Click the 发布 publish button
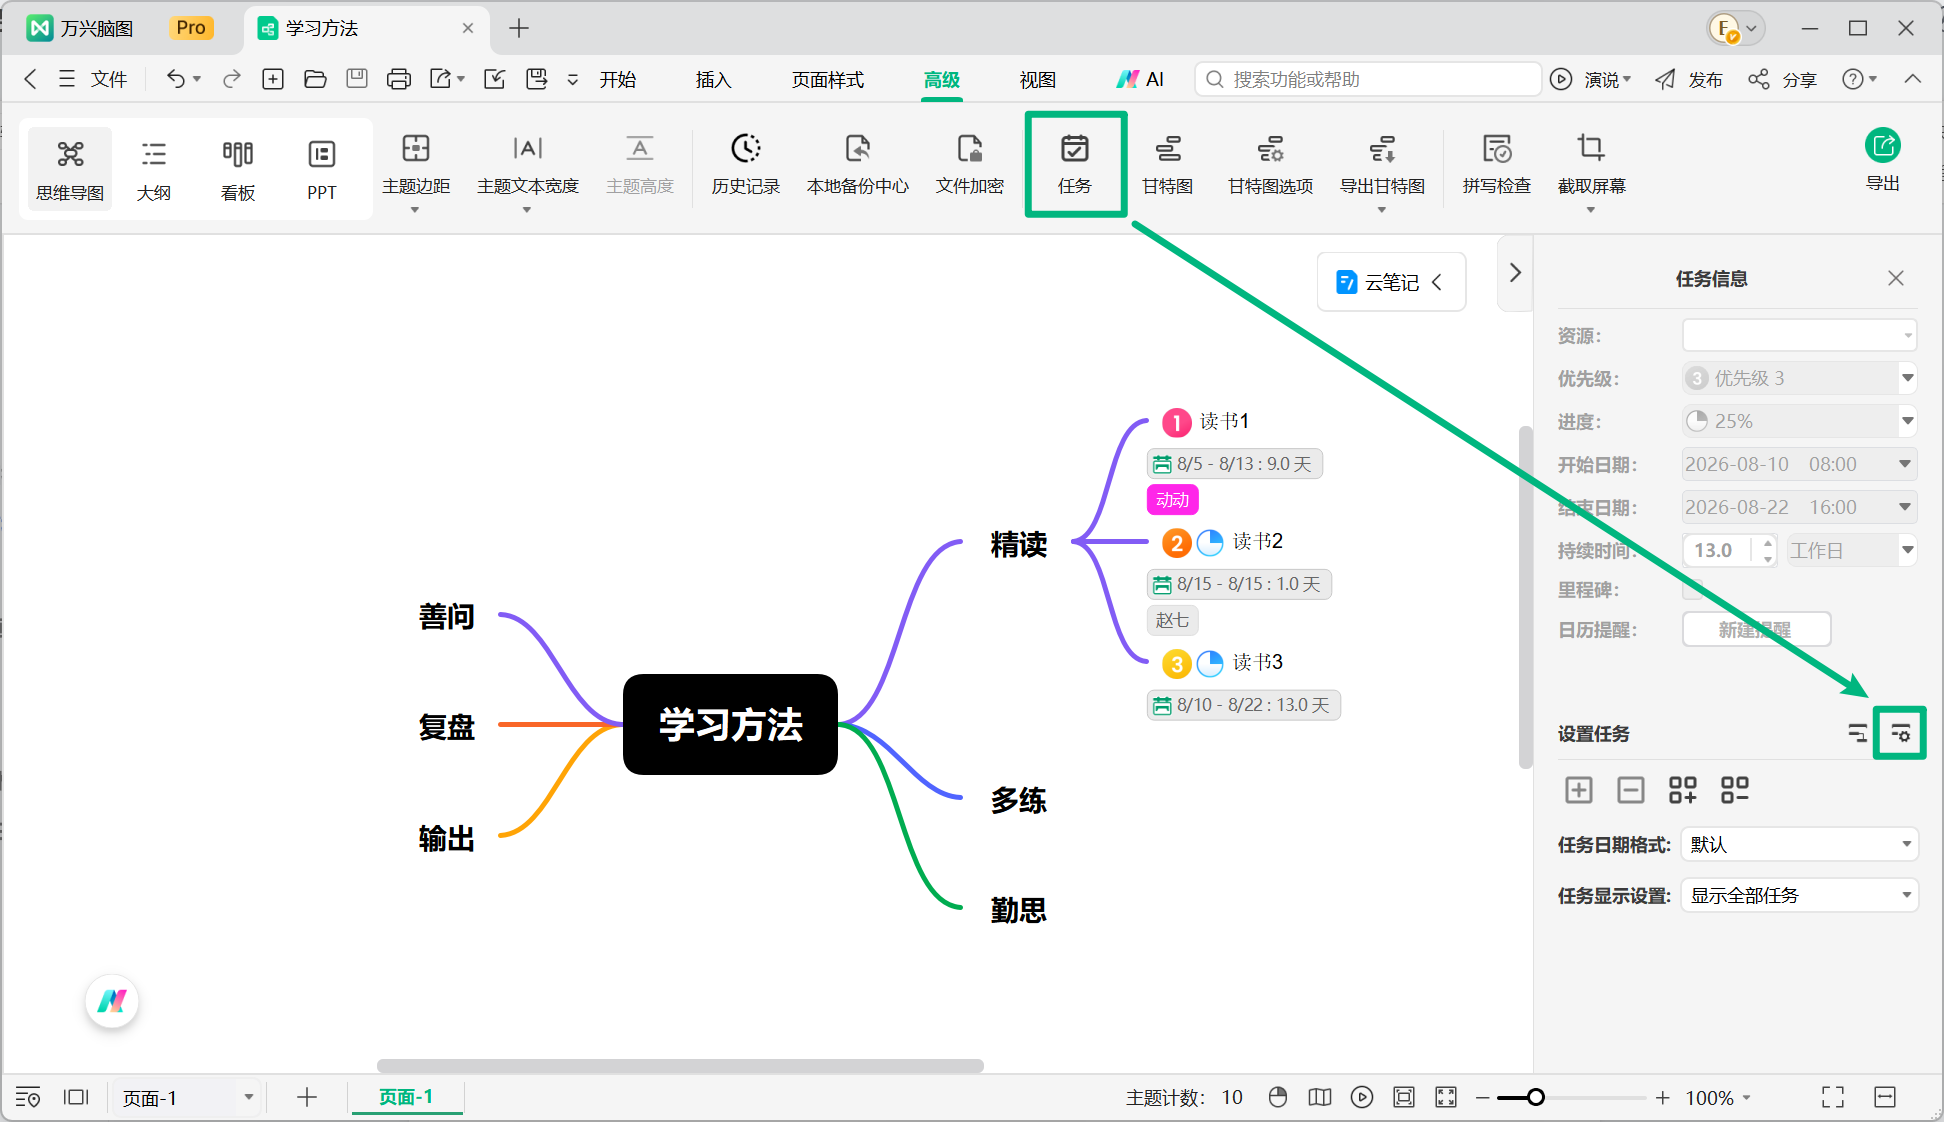The image size is (1944, 1122). pyautogui.click(x=1689, y=80)
